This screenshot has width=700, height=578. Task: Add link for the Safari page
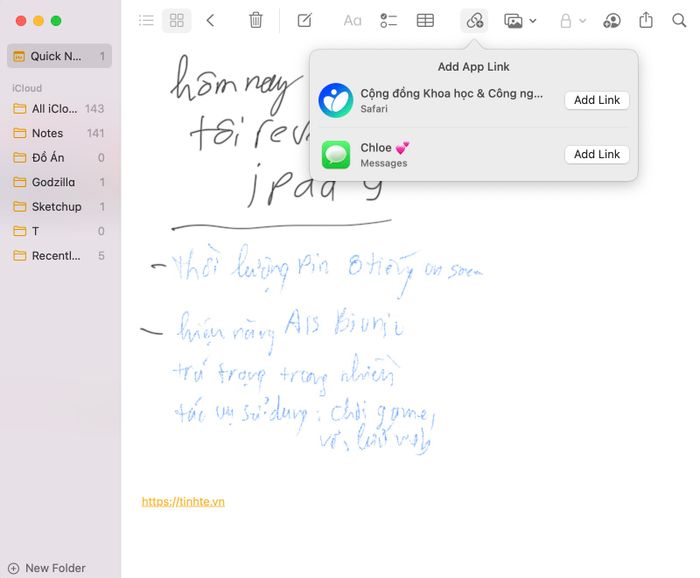coord(597,100)
